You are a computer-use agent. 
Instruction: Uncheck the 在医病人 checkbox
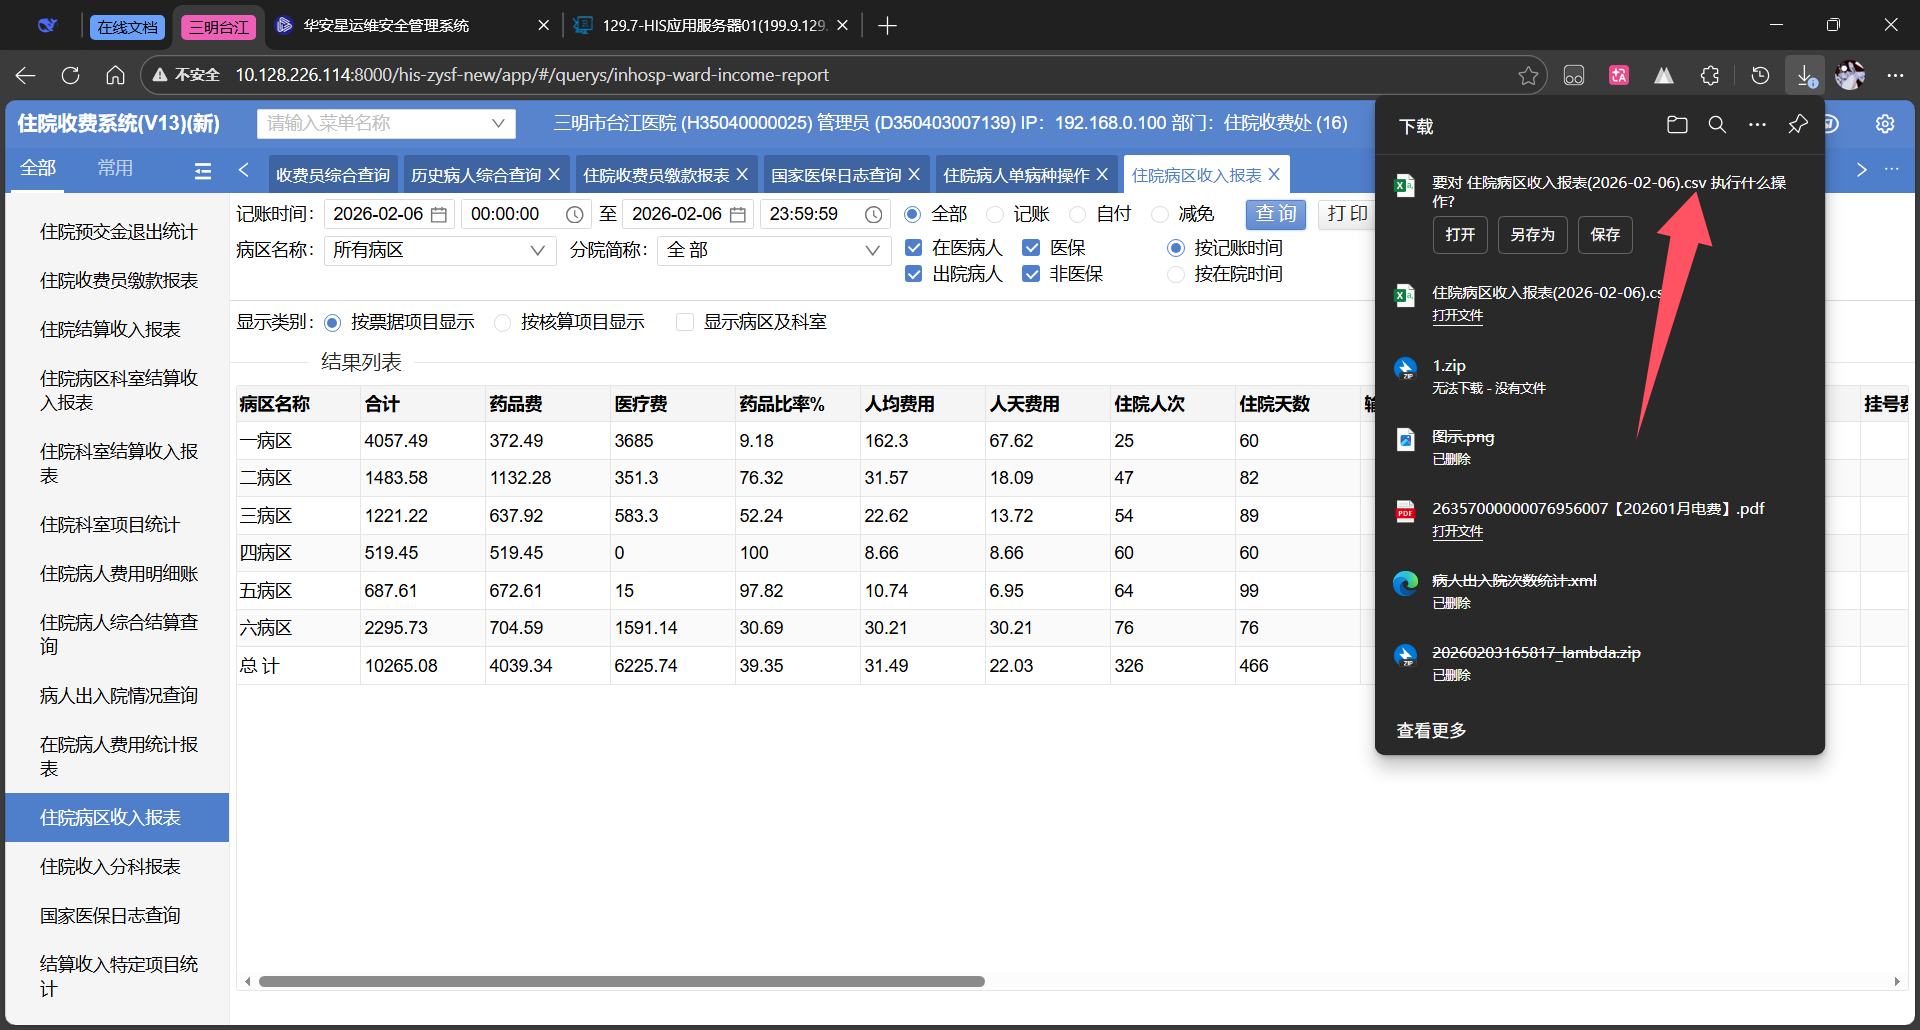click(913, 248)
